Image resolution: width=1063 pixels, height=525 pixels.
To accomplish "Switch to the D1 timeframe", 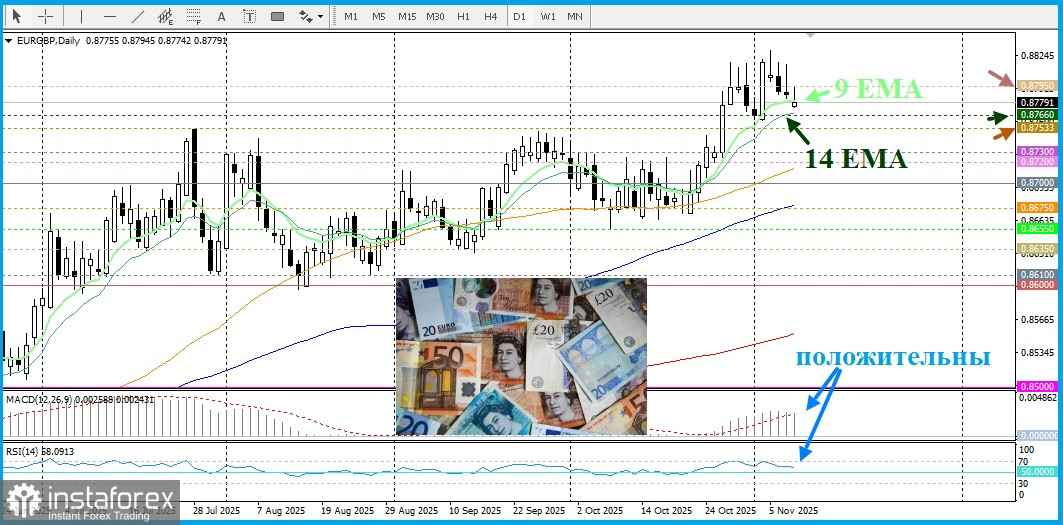I will 519,16.
